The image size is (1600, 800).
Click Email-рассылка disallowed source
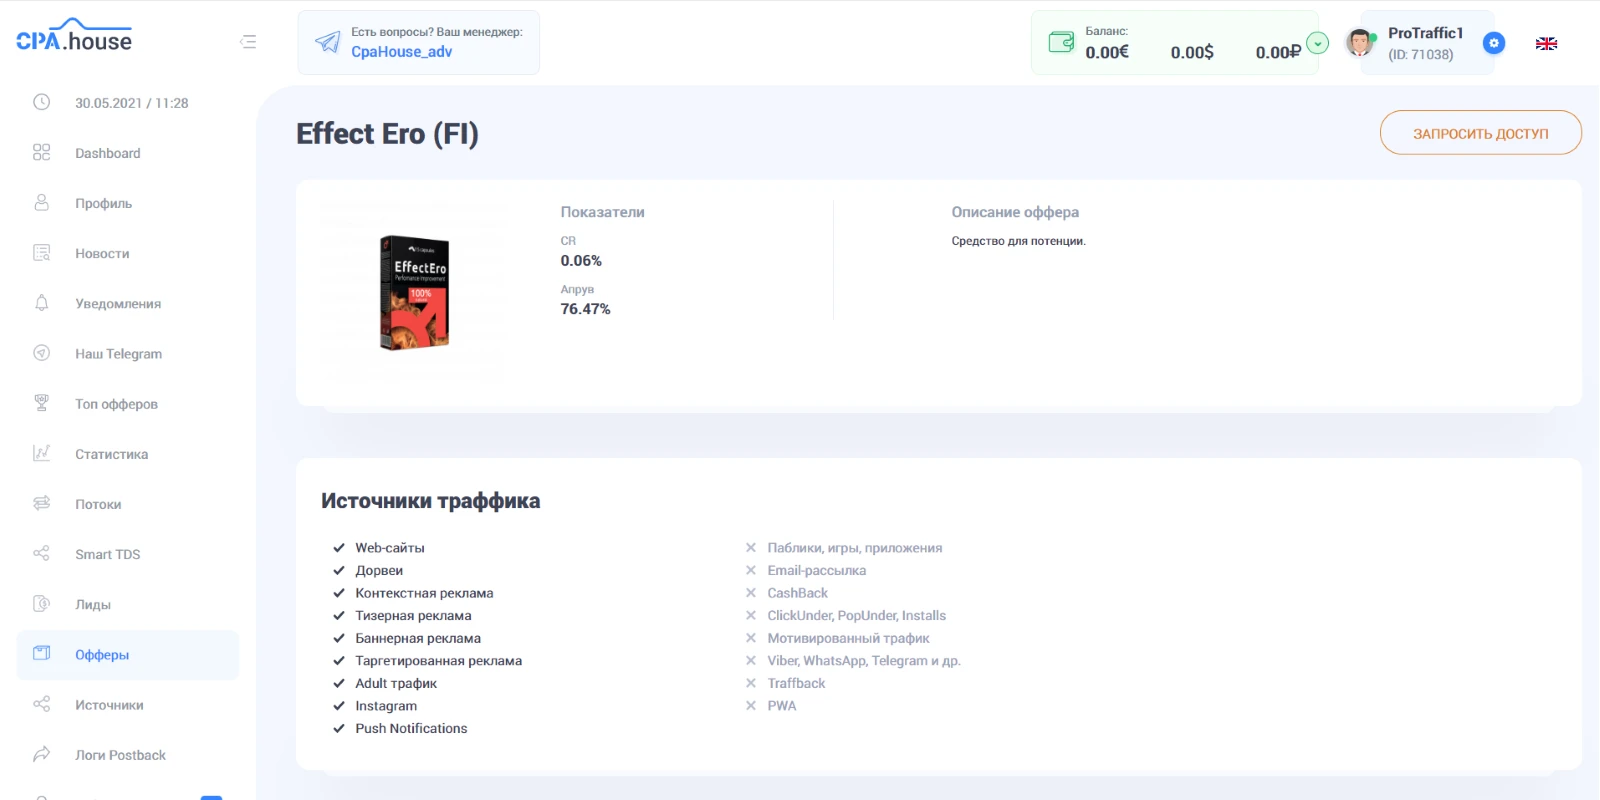click(816, 570)
